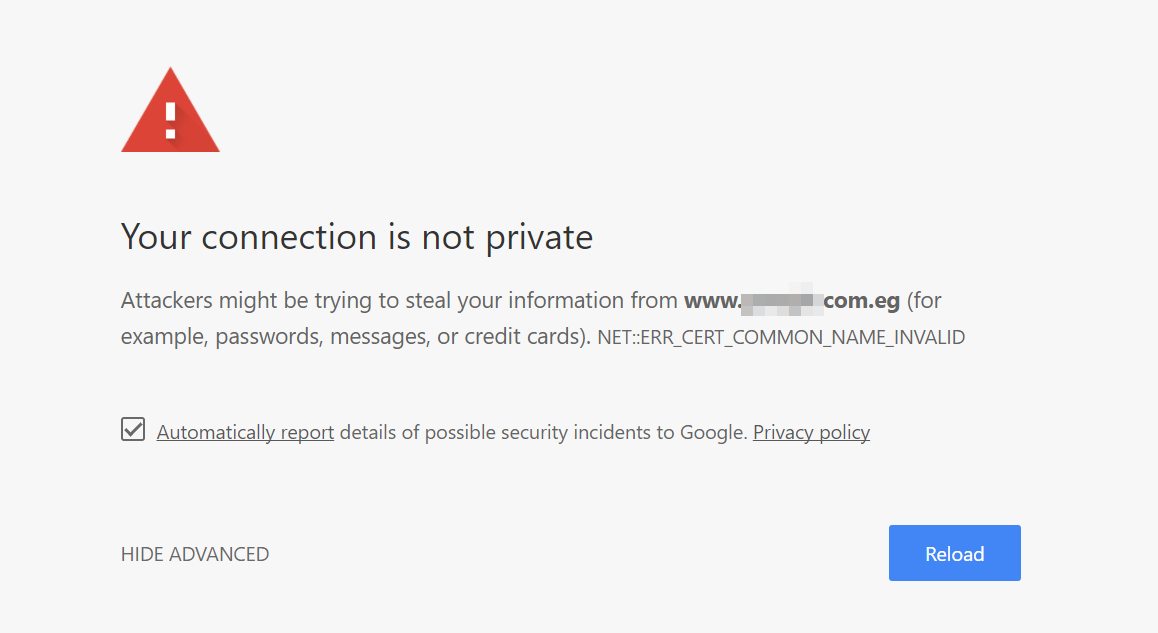
Task: Select the heading Your connection is not private
Action: tap(356, 237)
